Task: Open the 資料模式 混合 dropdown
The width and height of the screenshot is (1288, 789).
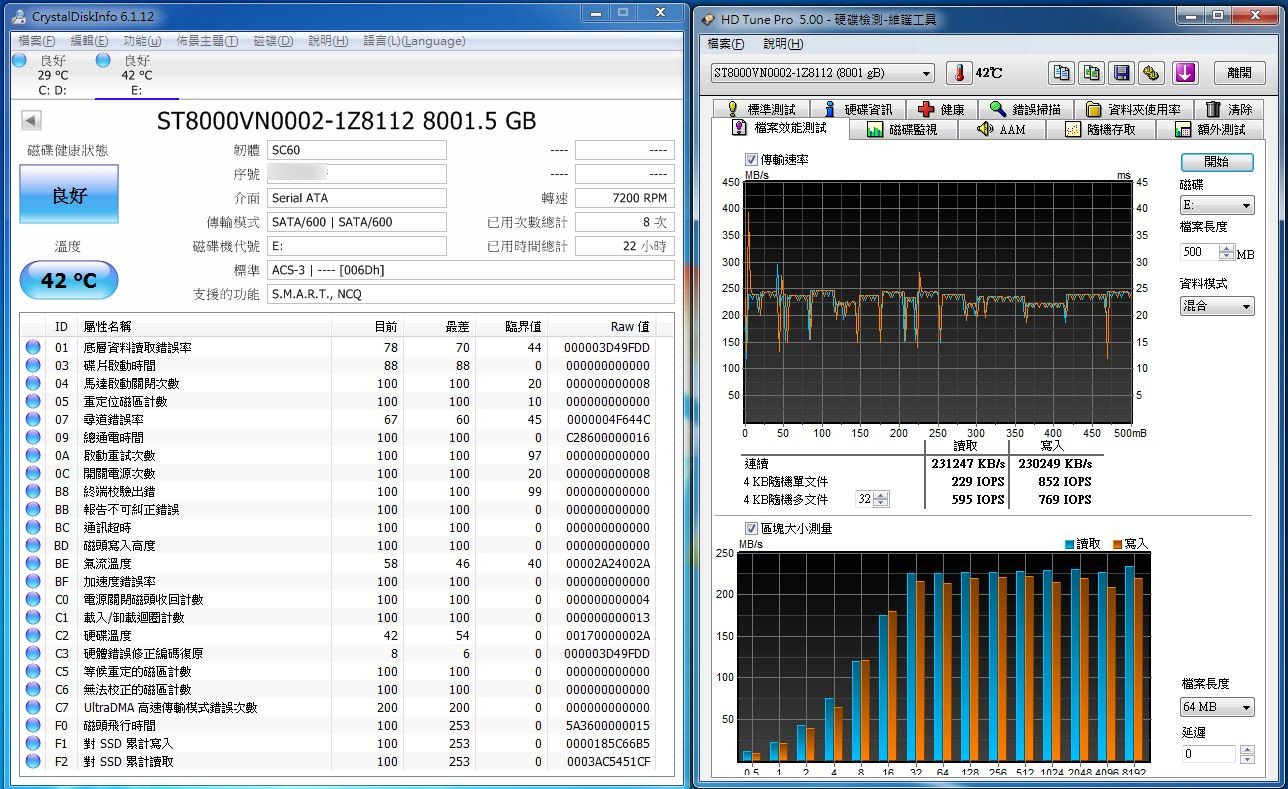Action: coord(1216,306)
